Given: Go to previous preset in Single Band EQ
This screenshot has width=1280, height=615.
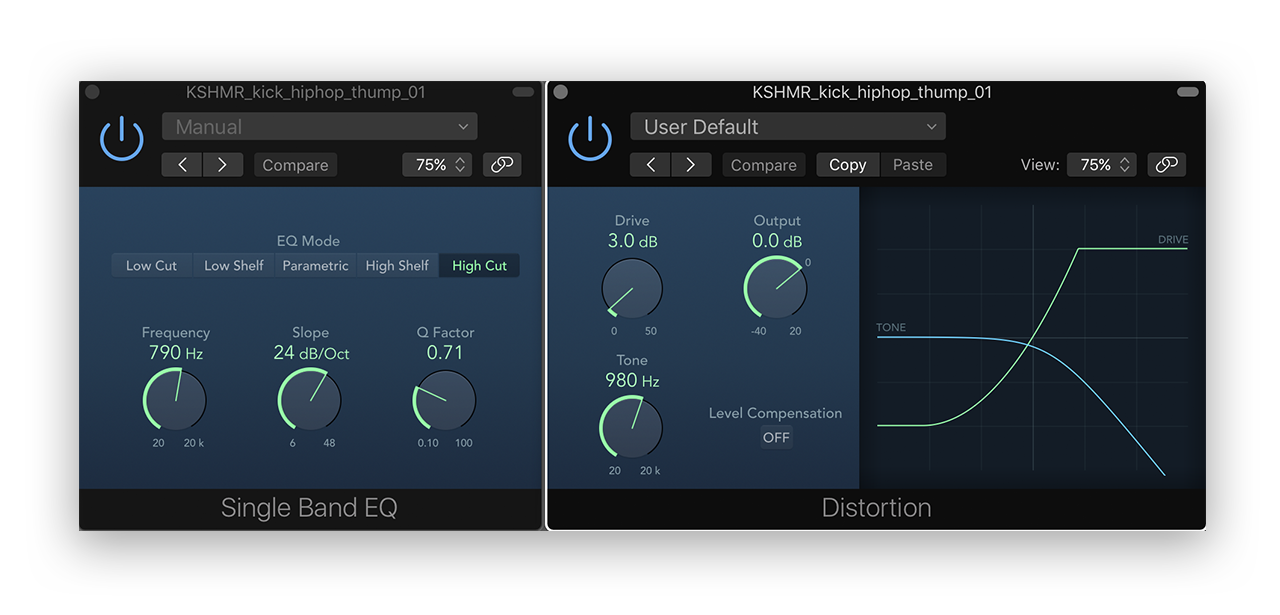Looking at the screenshot, I should tap(182, 165).
